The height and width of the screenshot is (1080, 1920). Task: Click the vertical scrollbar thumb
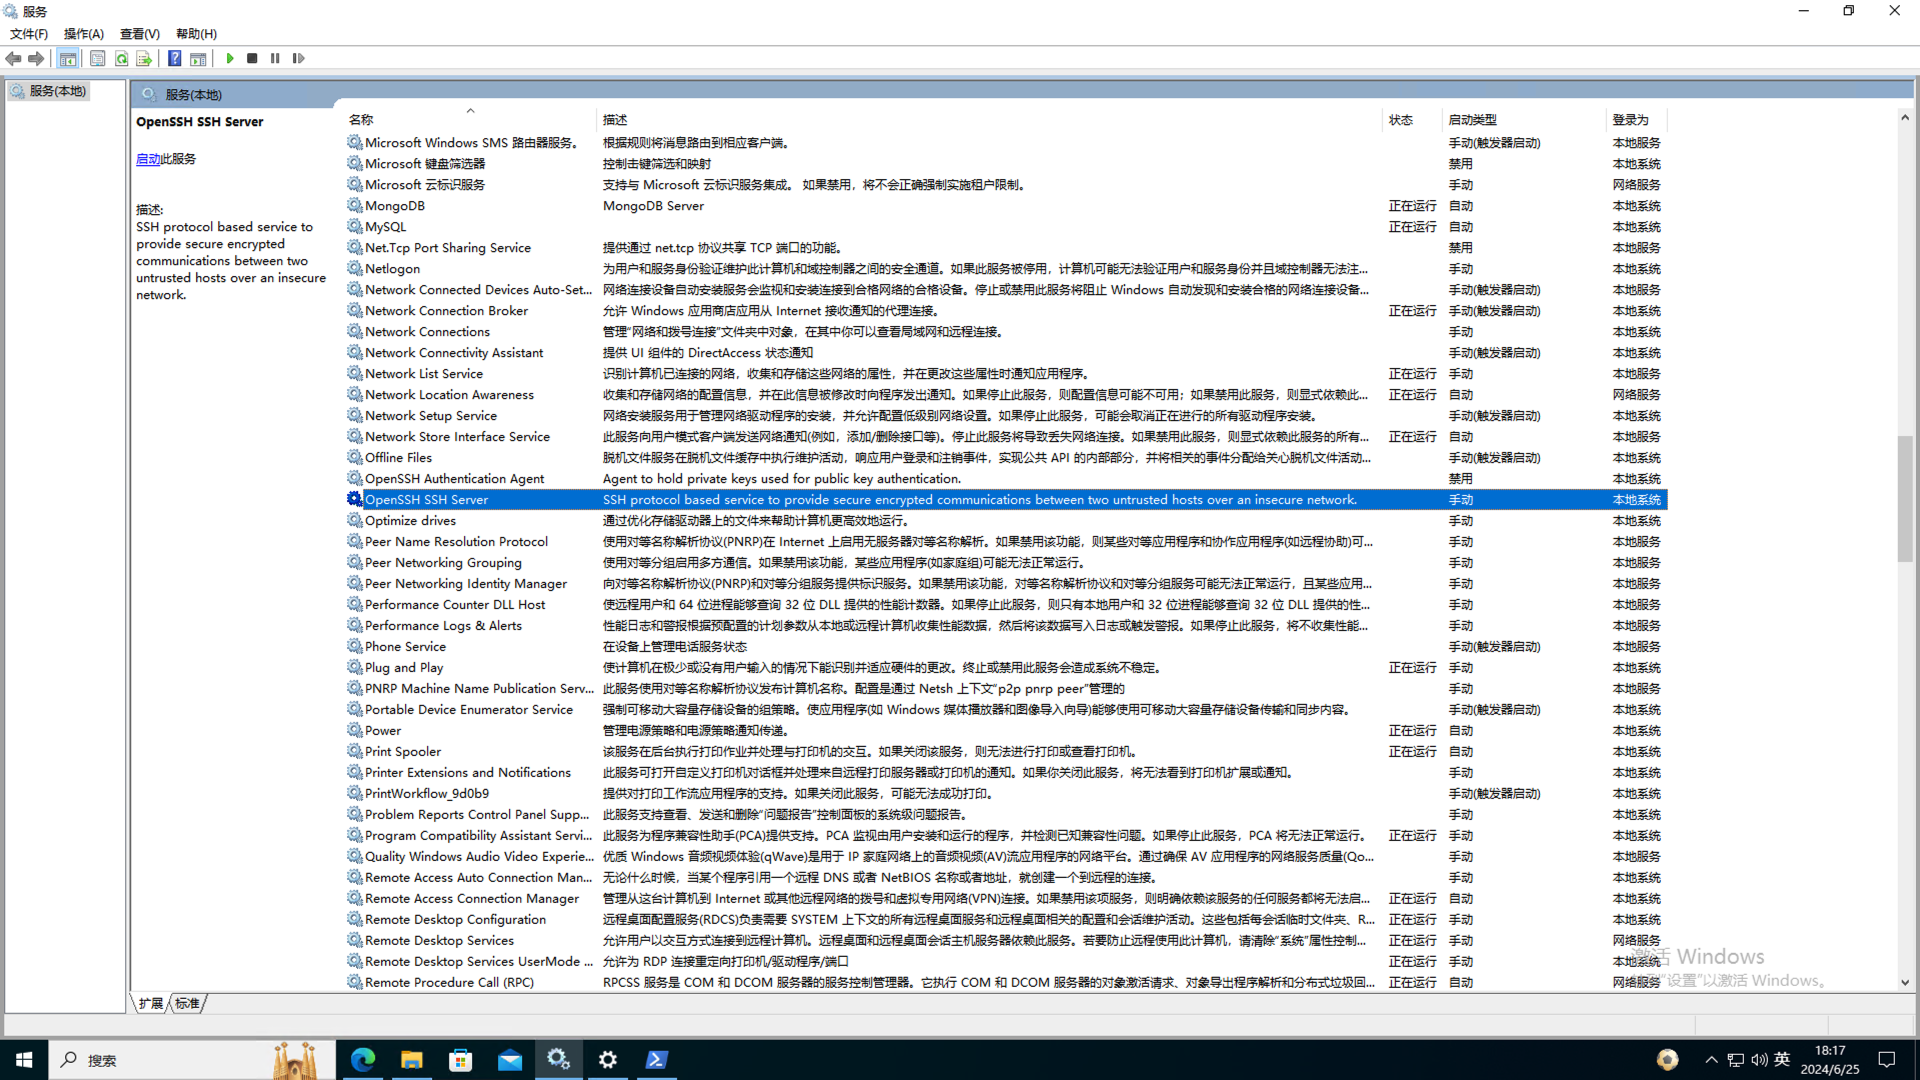(x=1905, y=498)
